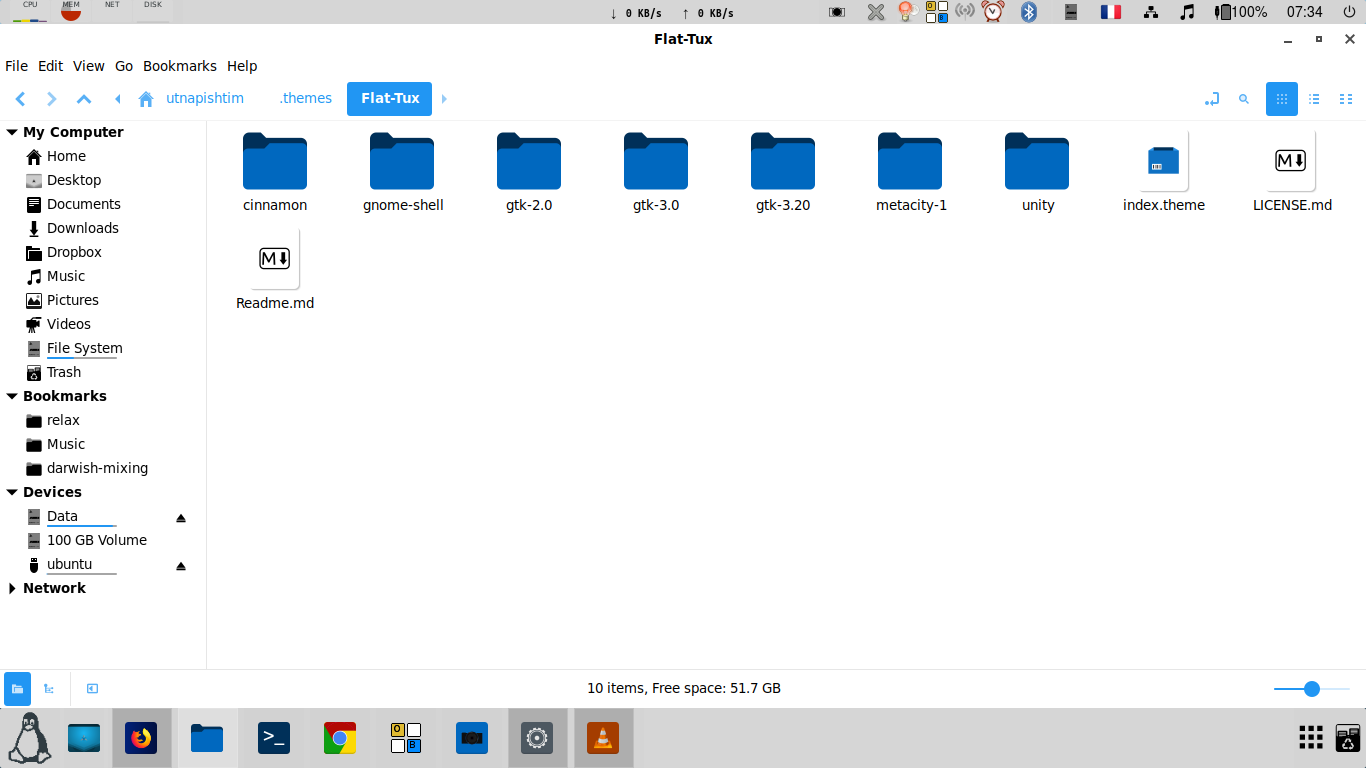Click the search magnifier icon
The width and height of the screenshot is (1366, 768).
click(x=1244, y=99)
